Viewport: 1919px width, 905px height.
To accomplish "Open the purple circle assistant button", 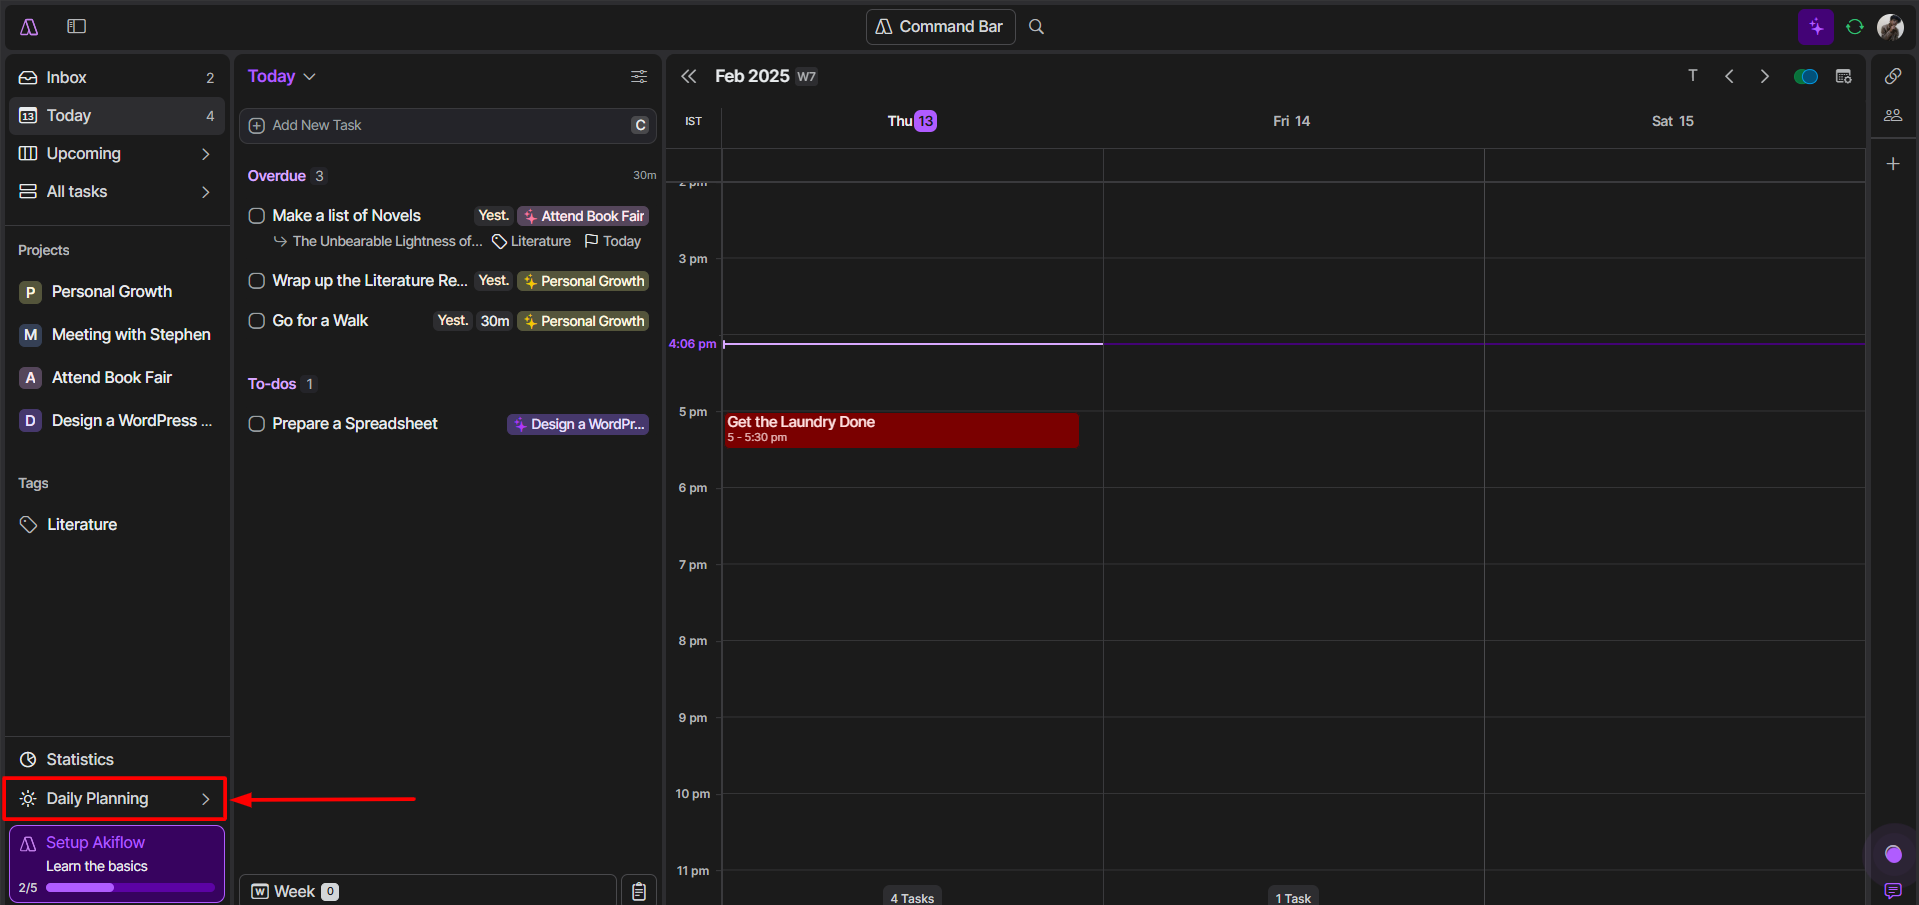I will 1893,853.
